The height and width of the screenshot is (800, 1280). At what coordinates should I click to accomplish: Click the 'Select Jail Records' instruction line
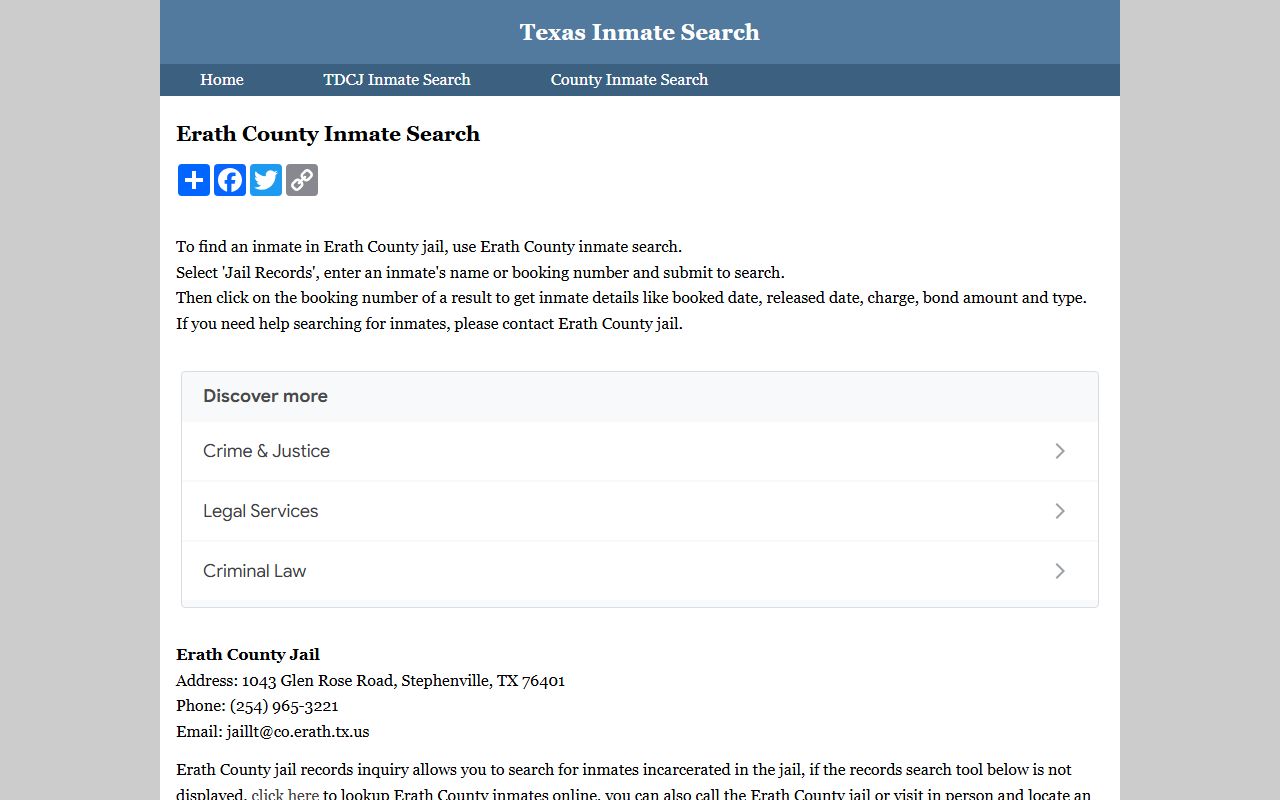coord(480,273)
